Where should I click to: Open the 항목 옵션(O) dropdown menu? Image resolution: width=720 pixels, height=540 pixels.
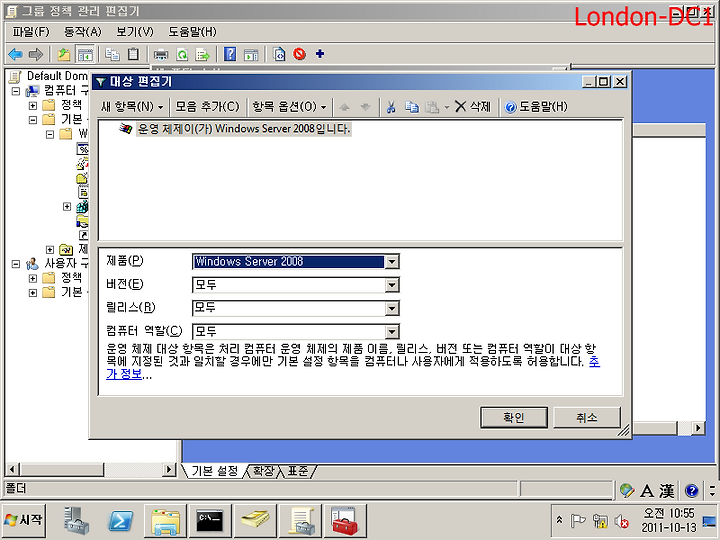point(289,107)
